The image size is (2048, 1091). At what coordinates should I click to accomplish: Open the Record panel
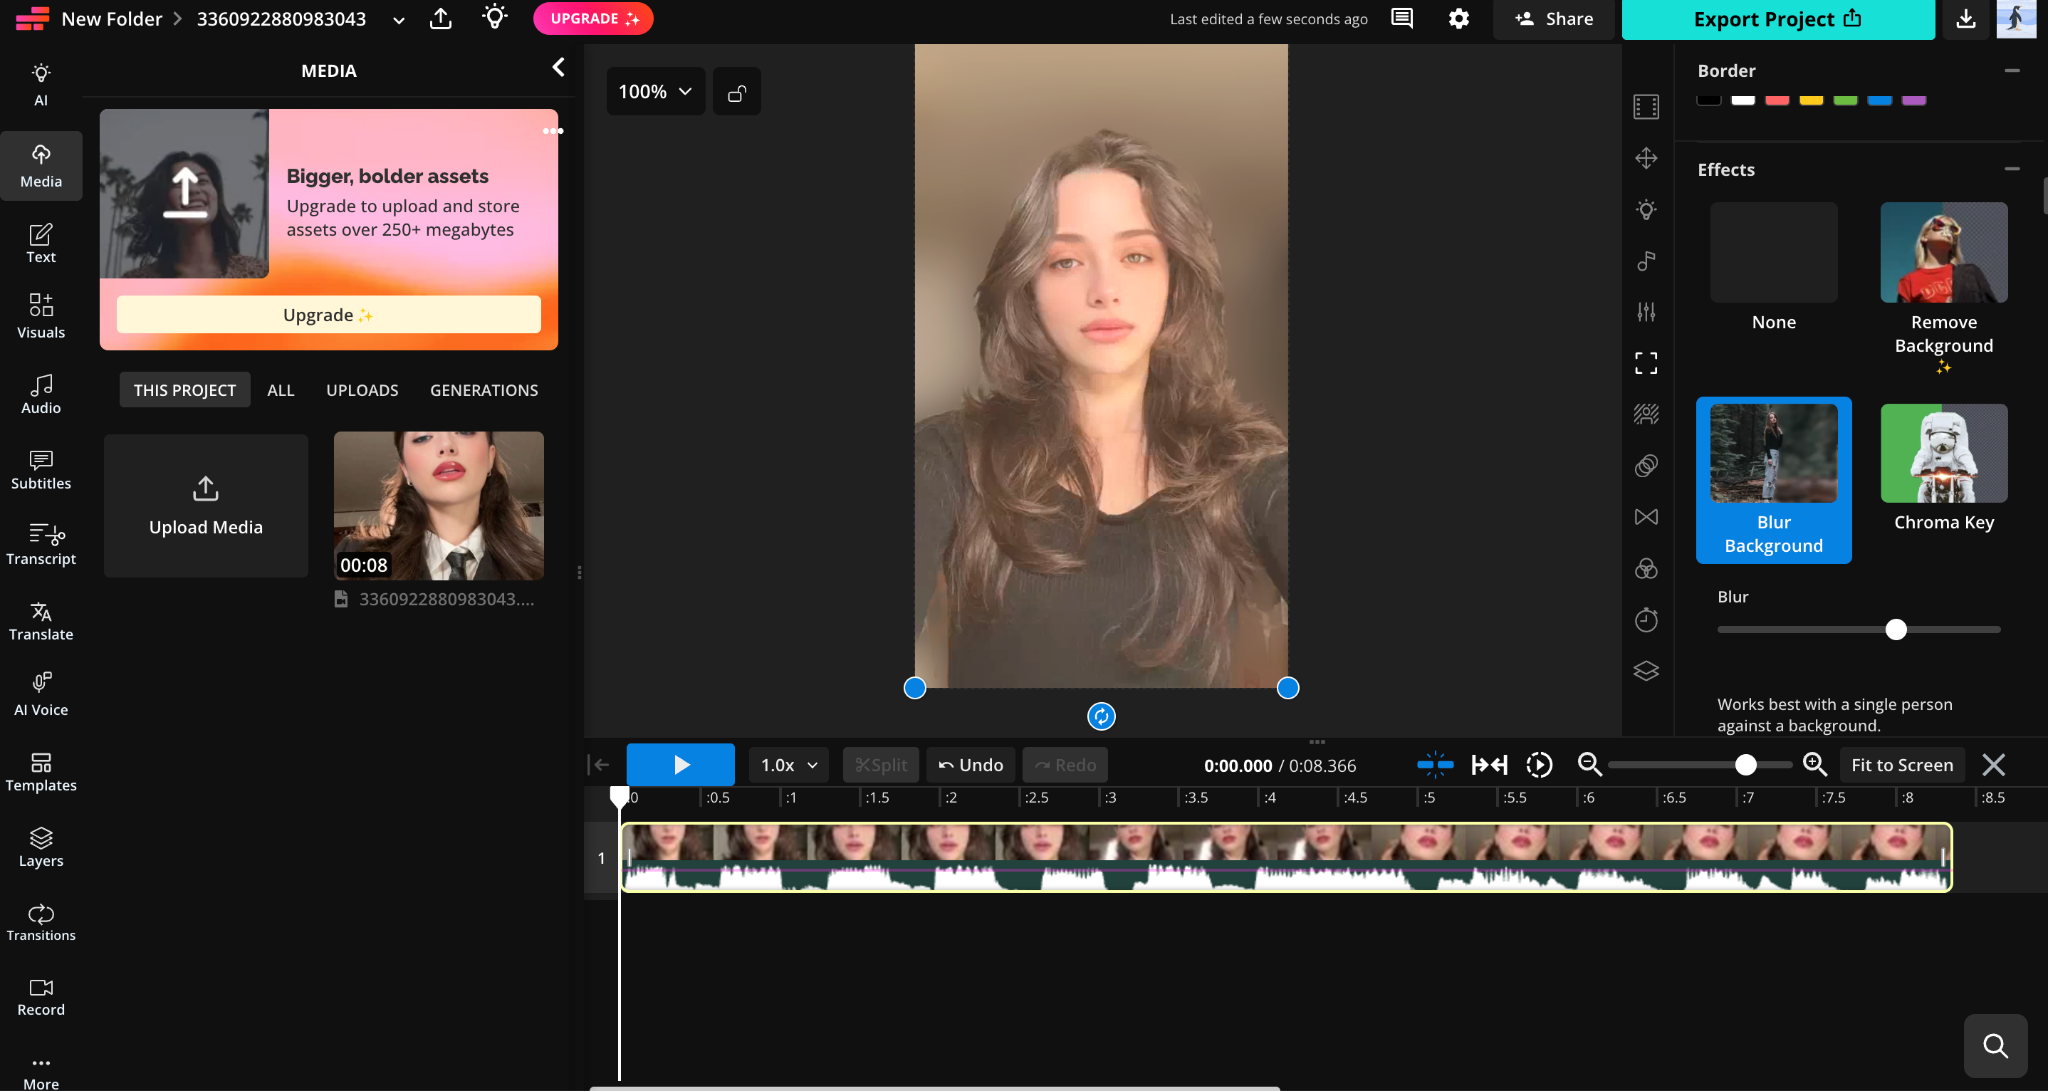(41, 997)
